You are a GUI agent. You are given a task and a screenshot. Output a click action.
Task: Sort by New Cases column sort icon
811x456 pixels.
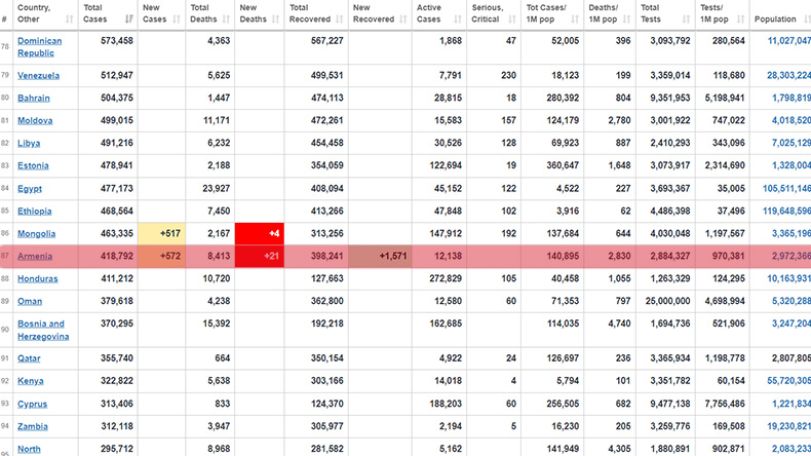(x=176, y=19)
